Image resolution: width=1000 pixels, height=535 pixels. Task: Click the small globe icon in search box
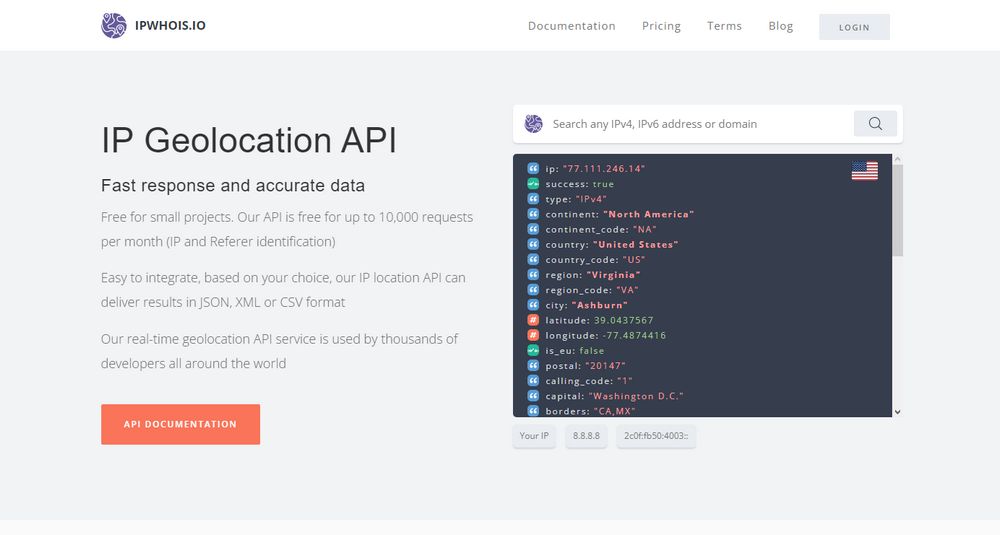tap(533, 124)
